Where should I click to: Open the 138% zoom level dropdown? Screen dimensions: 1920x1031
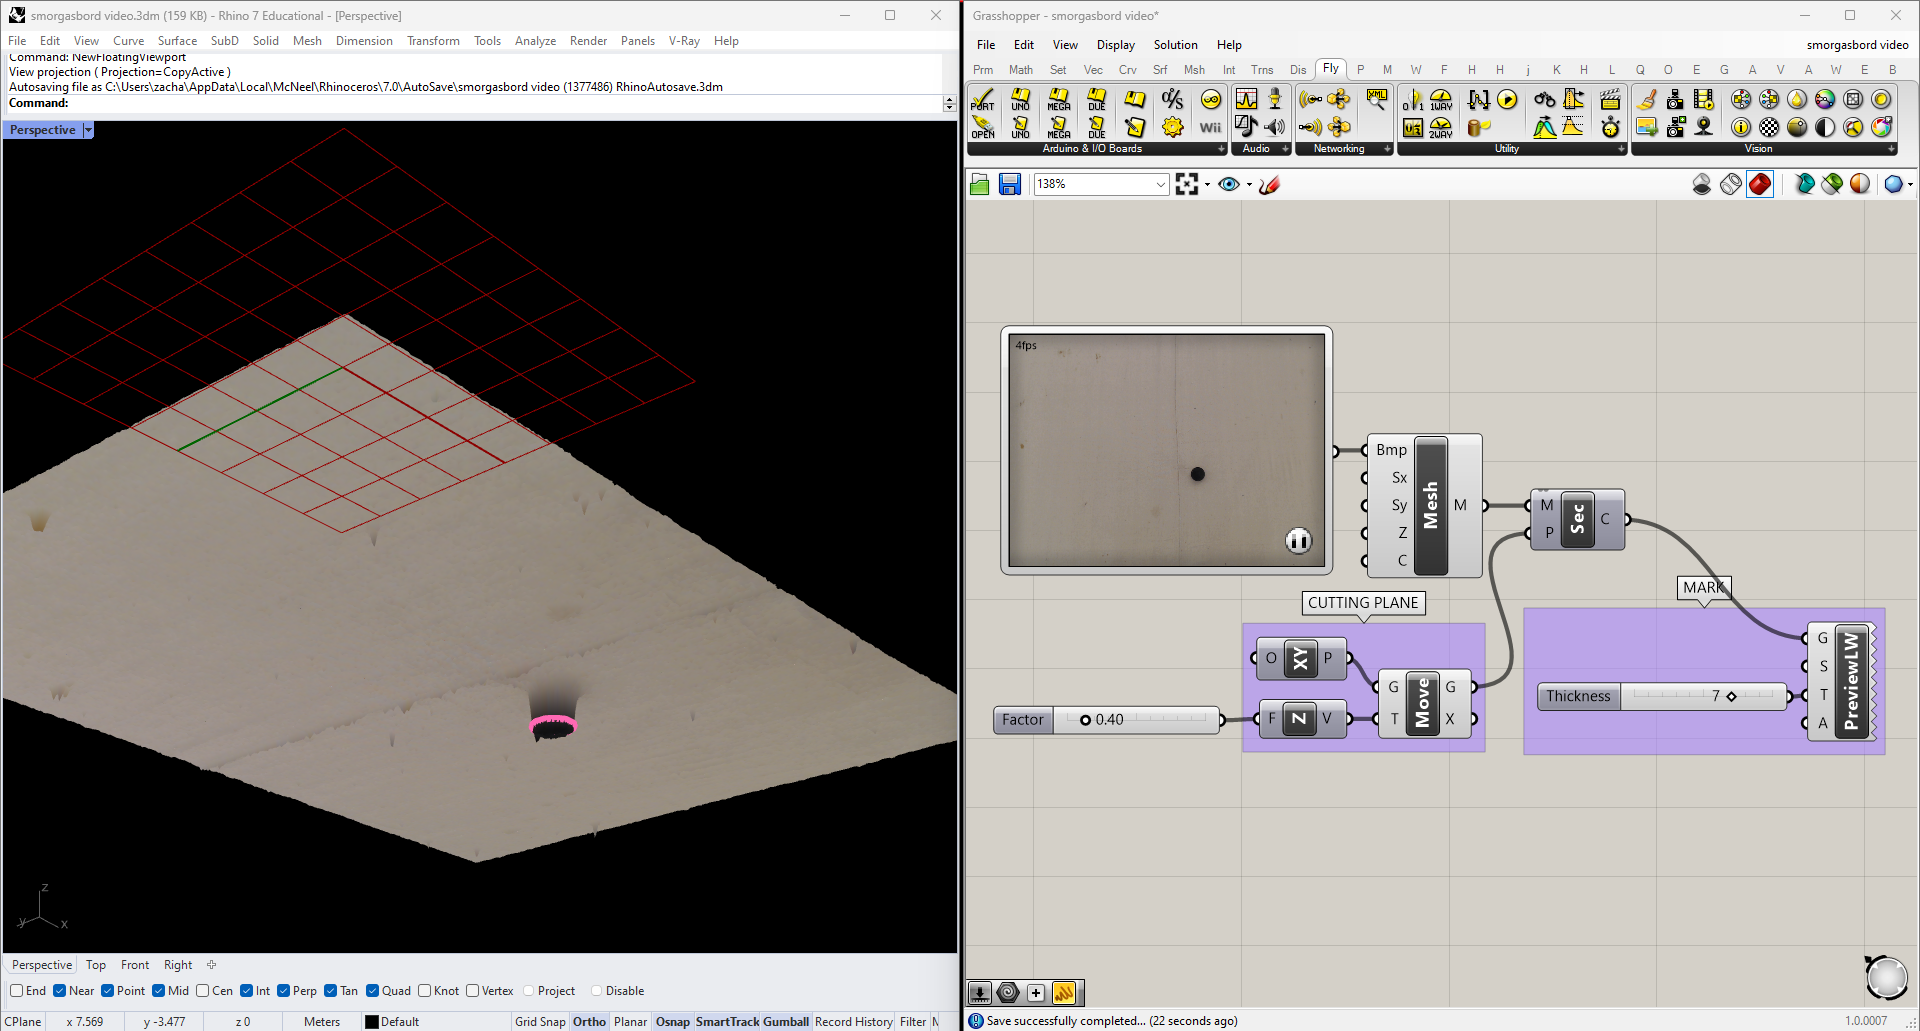(1160, 184)
